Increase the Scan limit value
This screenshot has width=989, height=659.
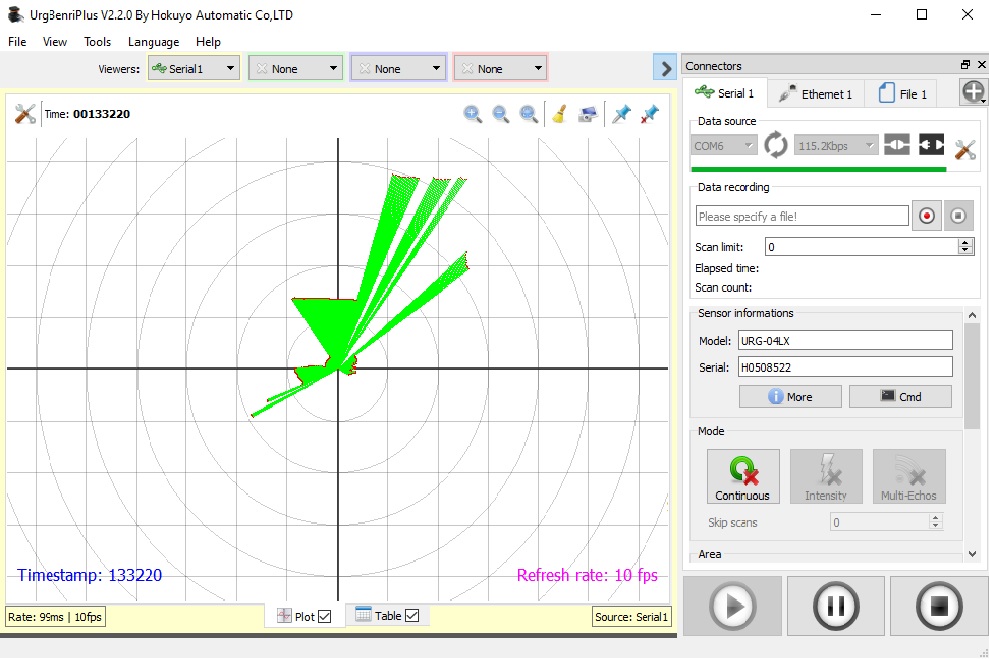pyautogui.click(x=965, y=242)
